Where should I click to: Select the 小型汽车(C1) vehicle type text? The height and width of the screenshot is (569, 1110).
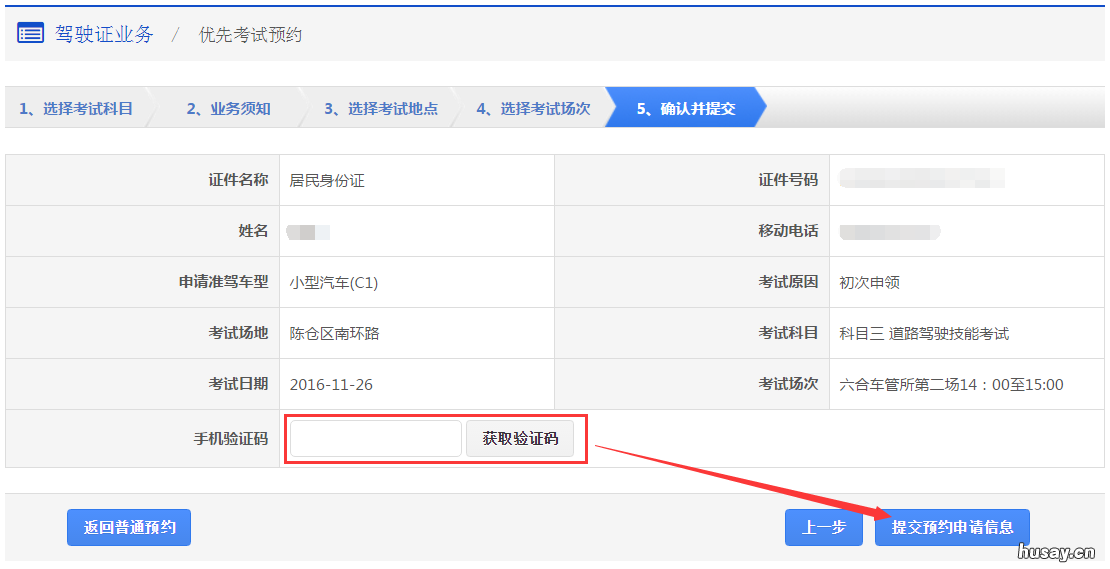[334, 283]
